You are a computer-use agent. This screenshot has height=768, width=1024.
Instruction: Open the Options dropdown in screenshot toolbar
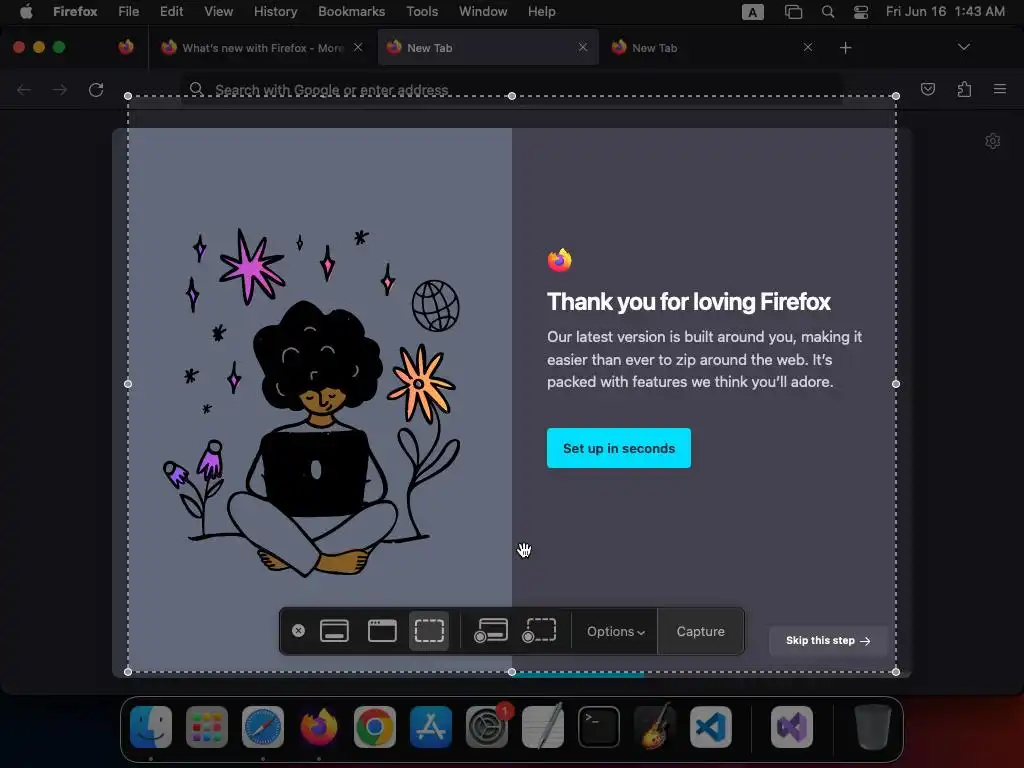click(x=615, y=632)
